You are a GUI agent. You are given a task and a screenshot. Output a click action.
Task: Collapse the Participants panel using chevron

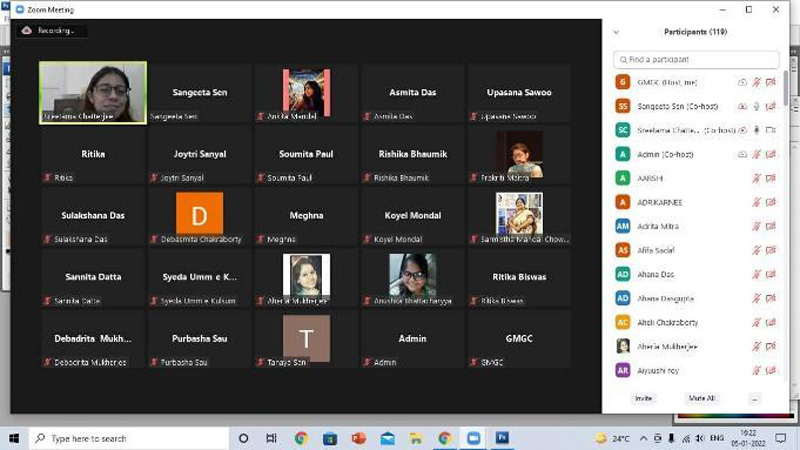click(x=616, y=32)
